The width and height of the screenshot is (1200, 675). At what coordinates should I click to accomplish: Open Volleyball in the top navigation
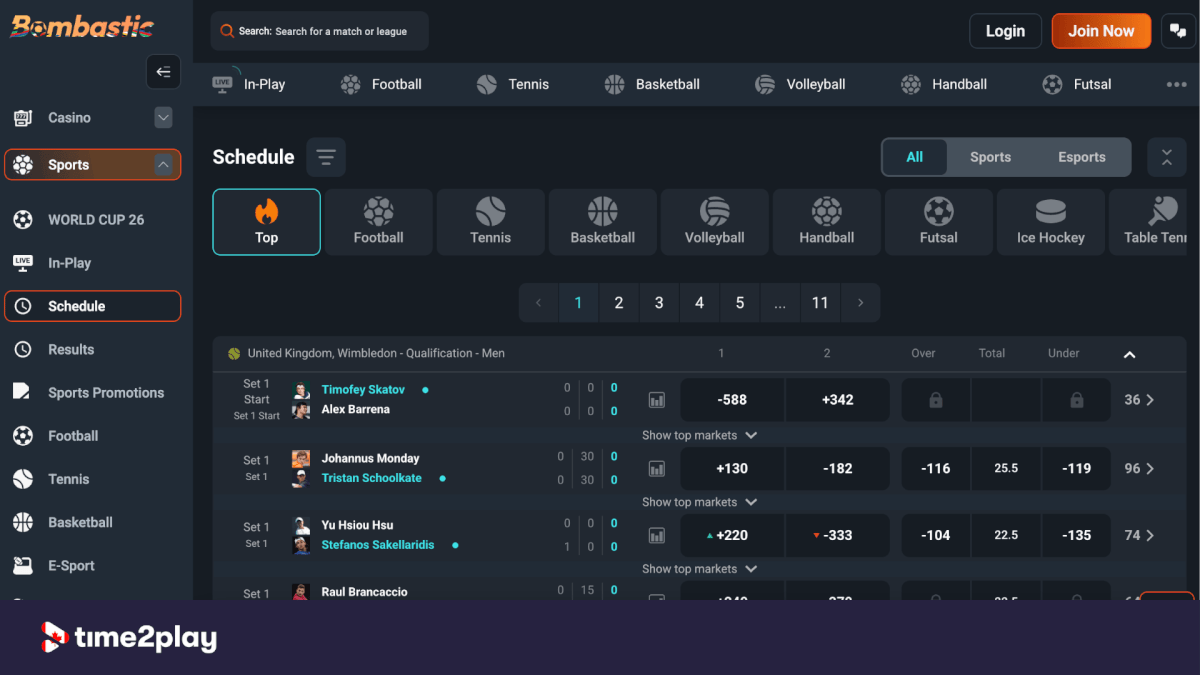pyautogui.click(x=800, y=84)
